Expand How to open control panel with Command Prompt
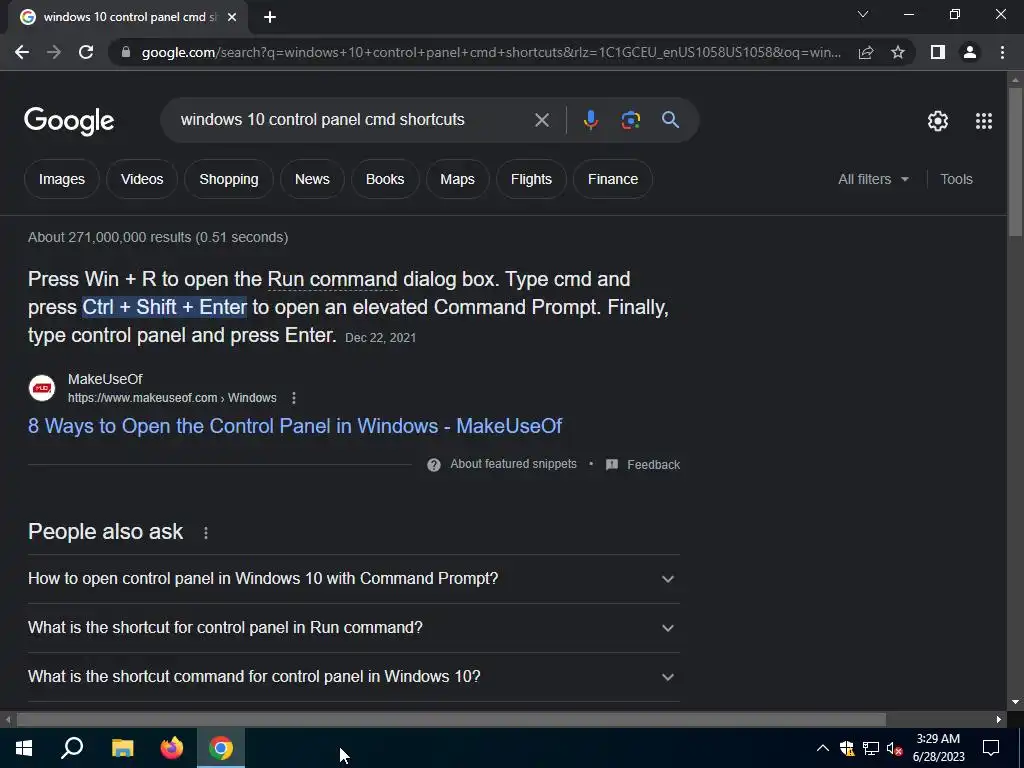1024x768 pixels. point(354,579)
